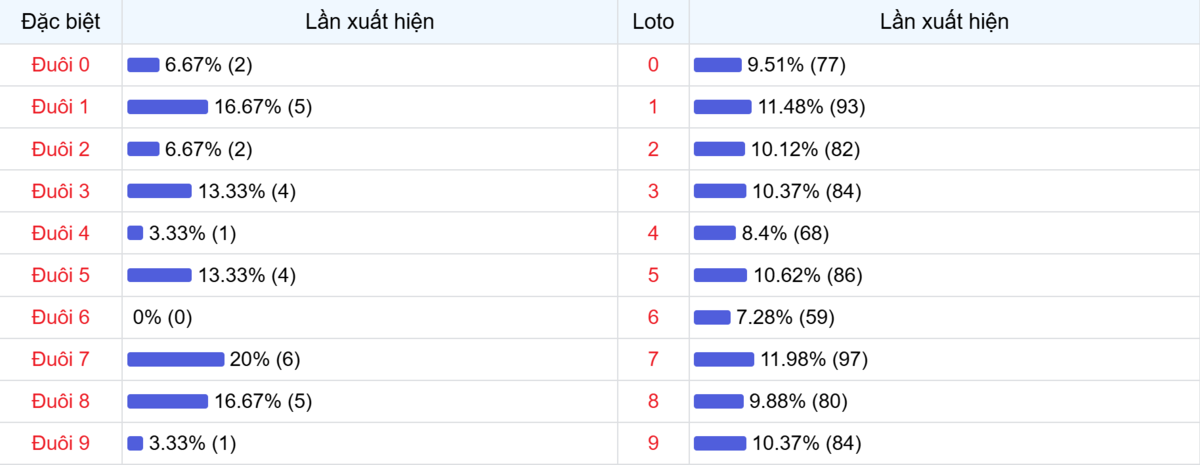Click the "0% (0)" cell text
Screen dimensions: 1200x465
pos(162,317)
